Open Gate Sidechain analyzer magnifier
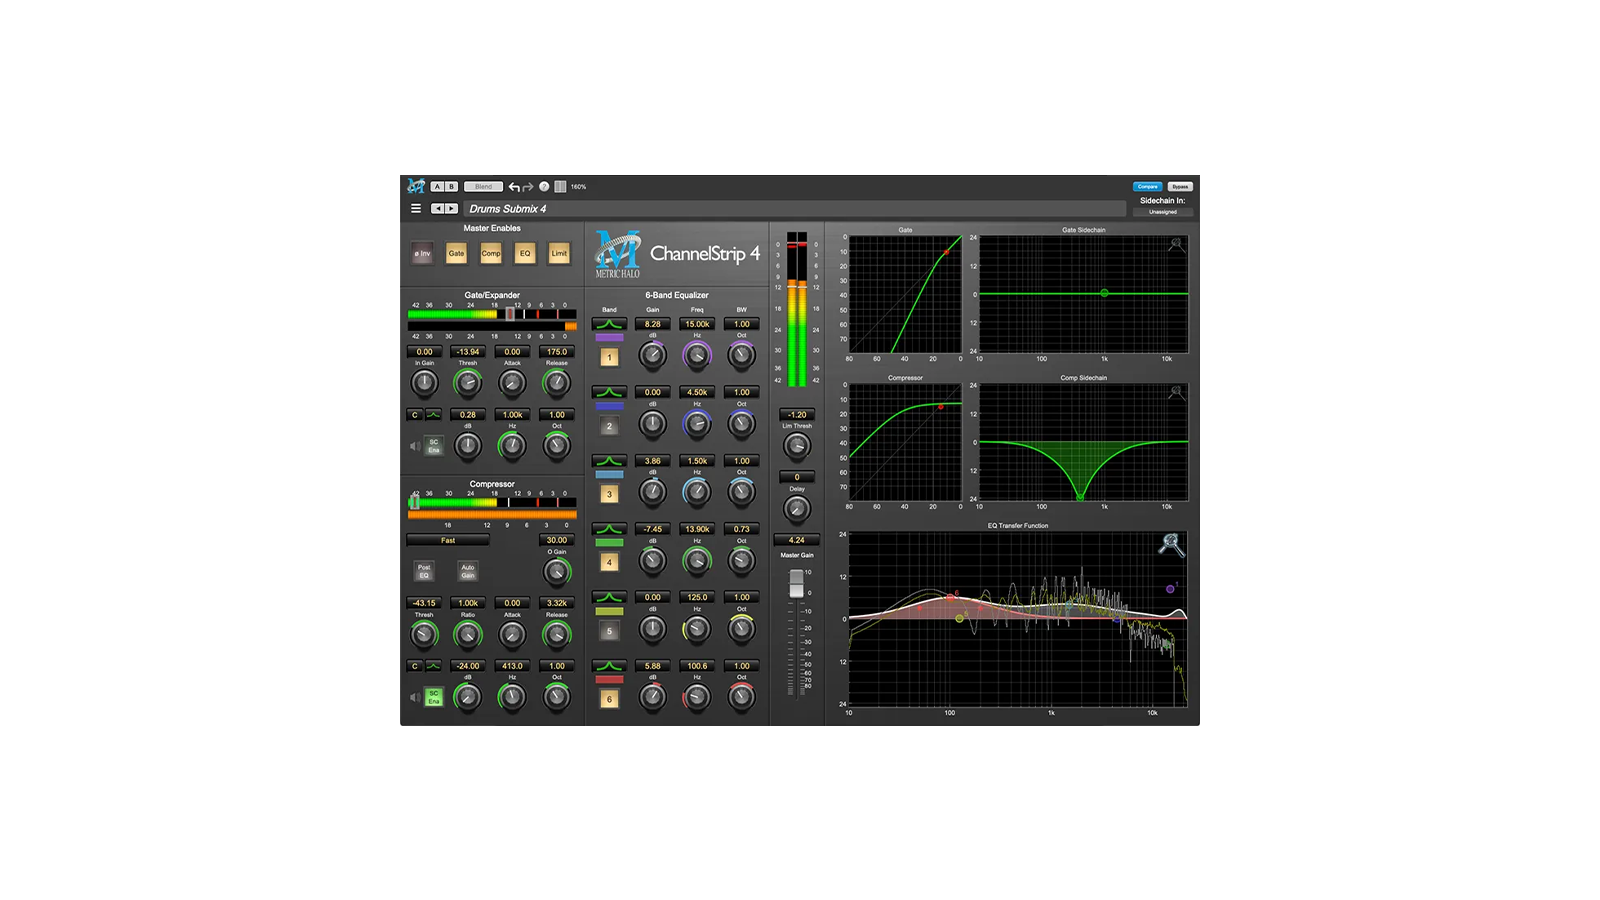 pos(1176,245)
